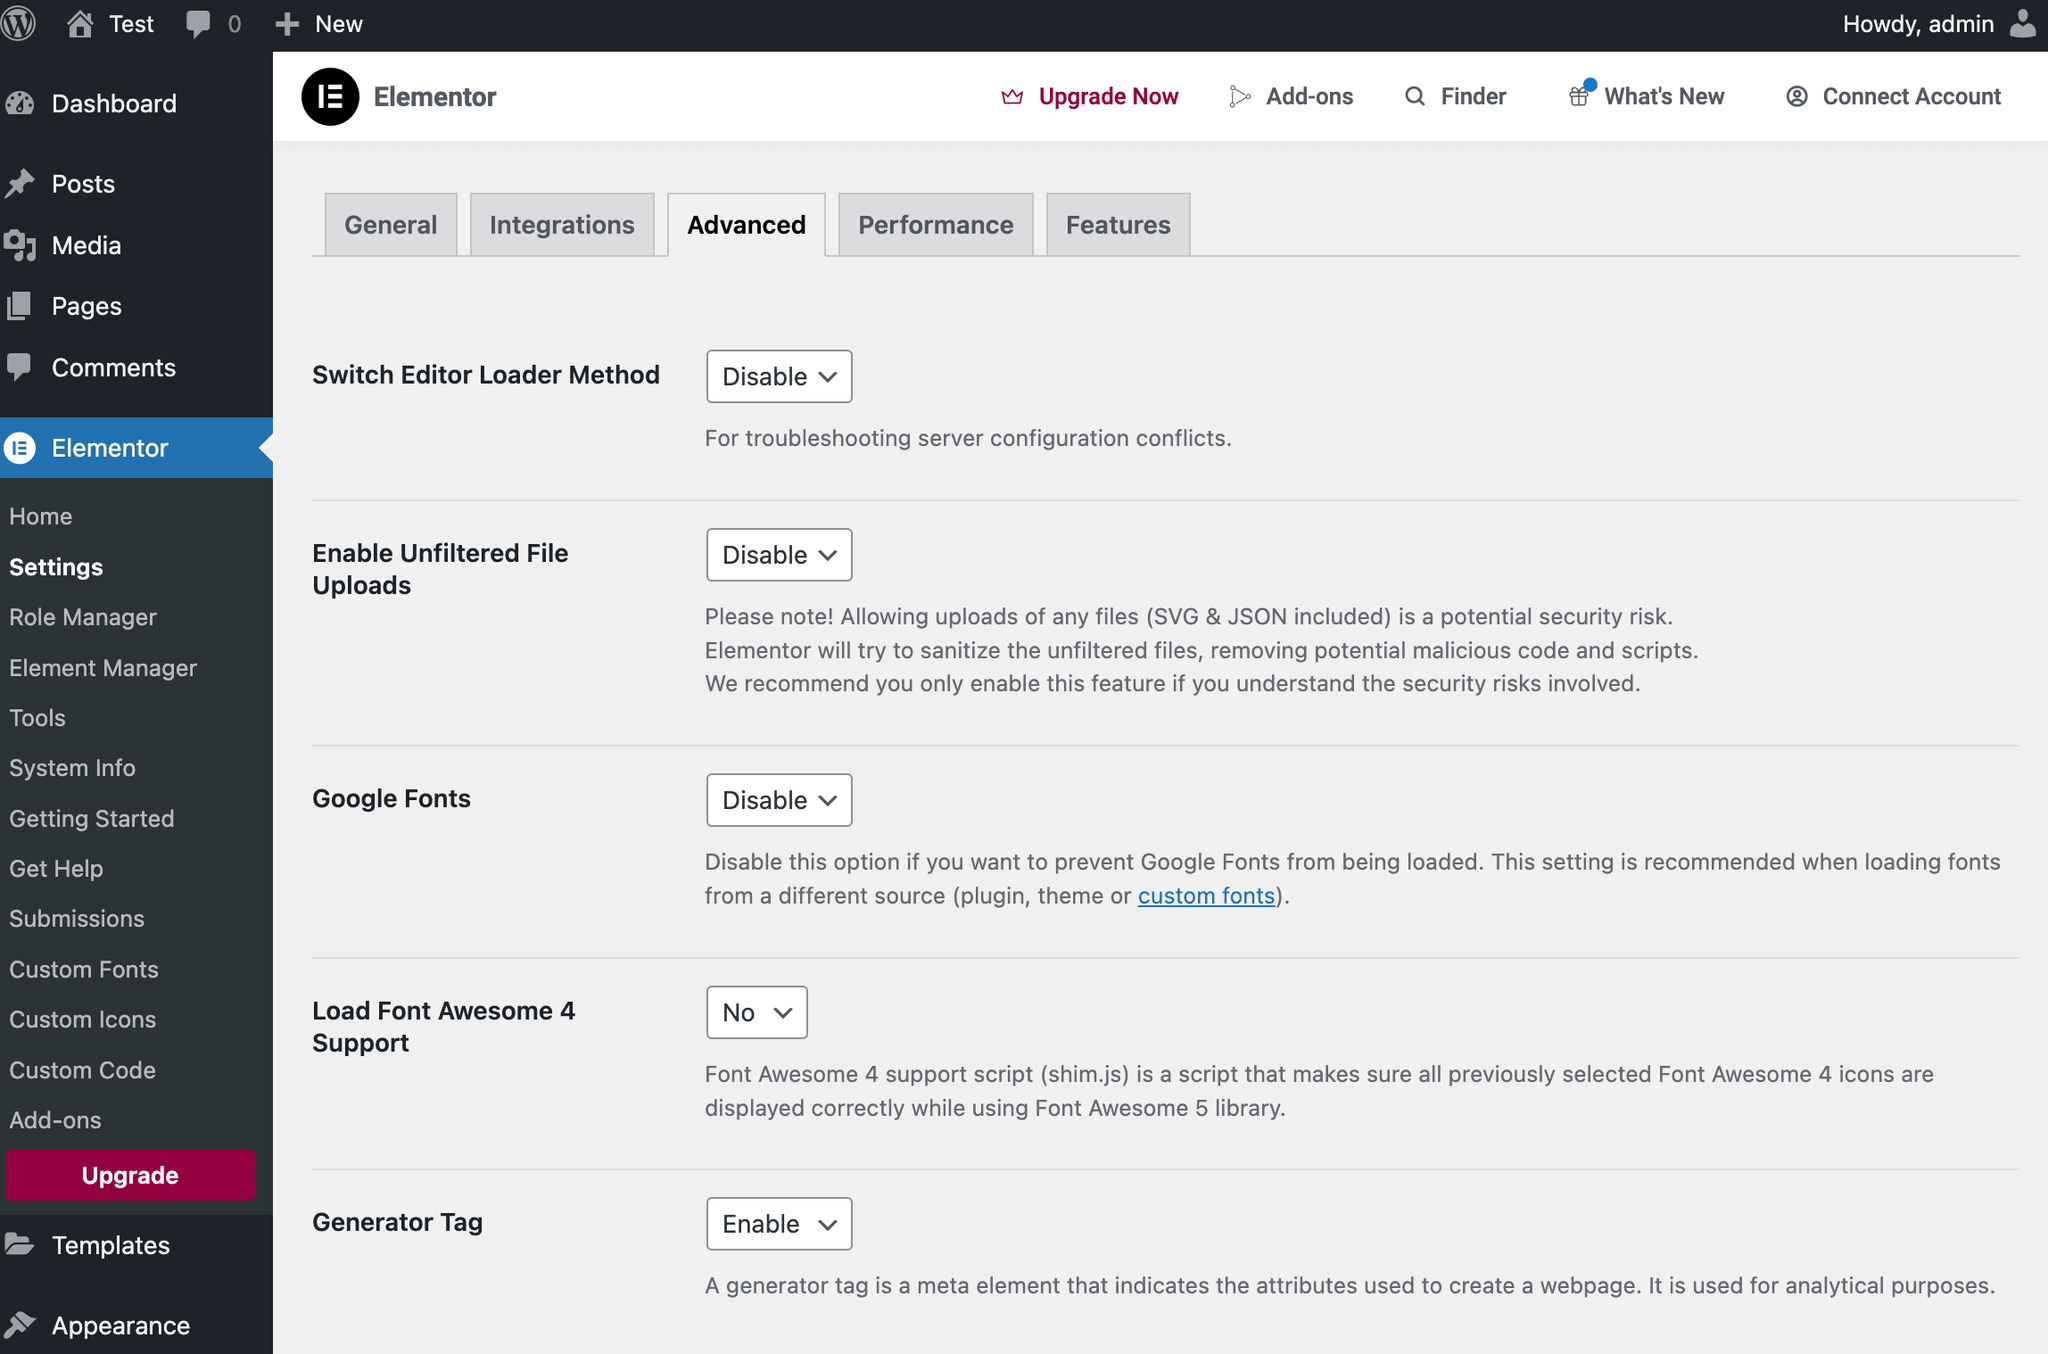
Task: Enable Unfiltered File Uploads
Action: click(778, 555)
